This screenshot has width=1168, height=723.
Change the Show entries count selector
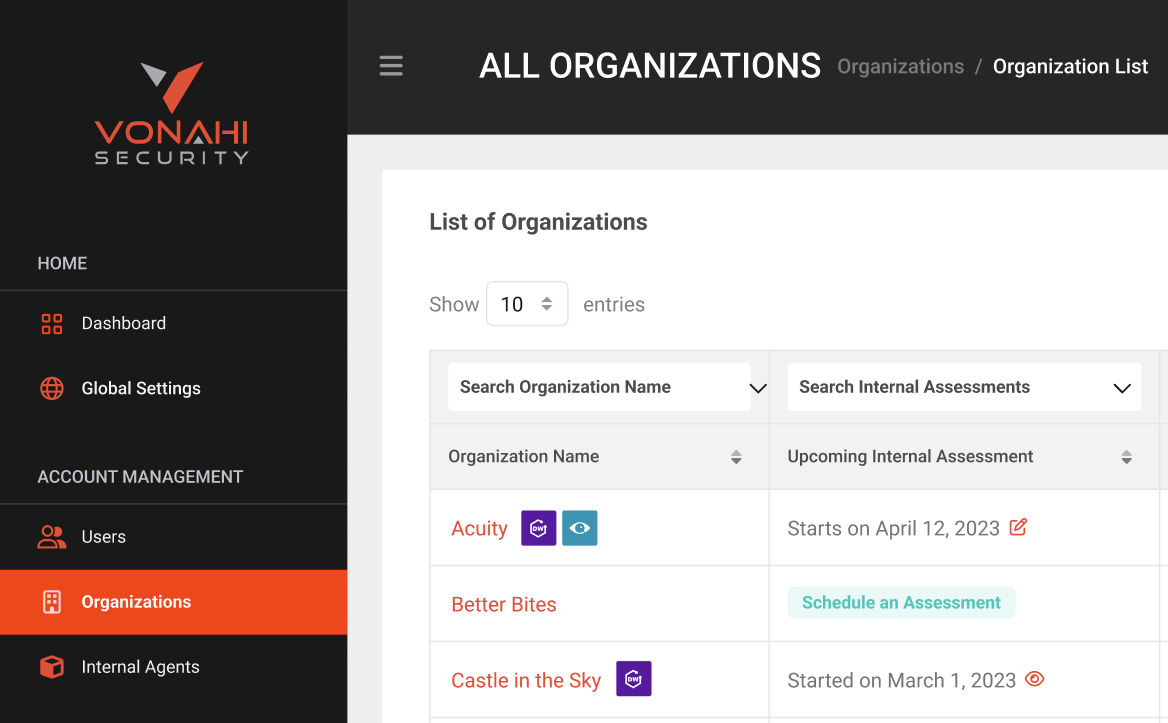click(527, 304)
